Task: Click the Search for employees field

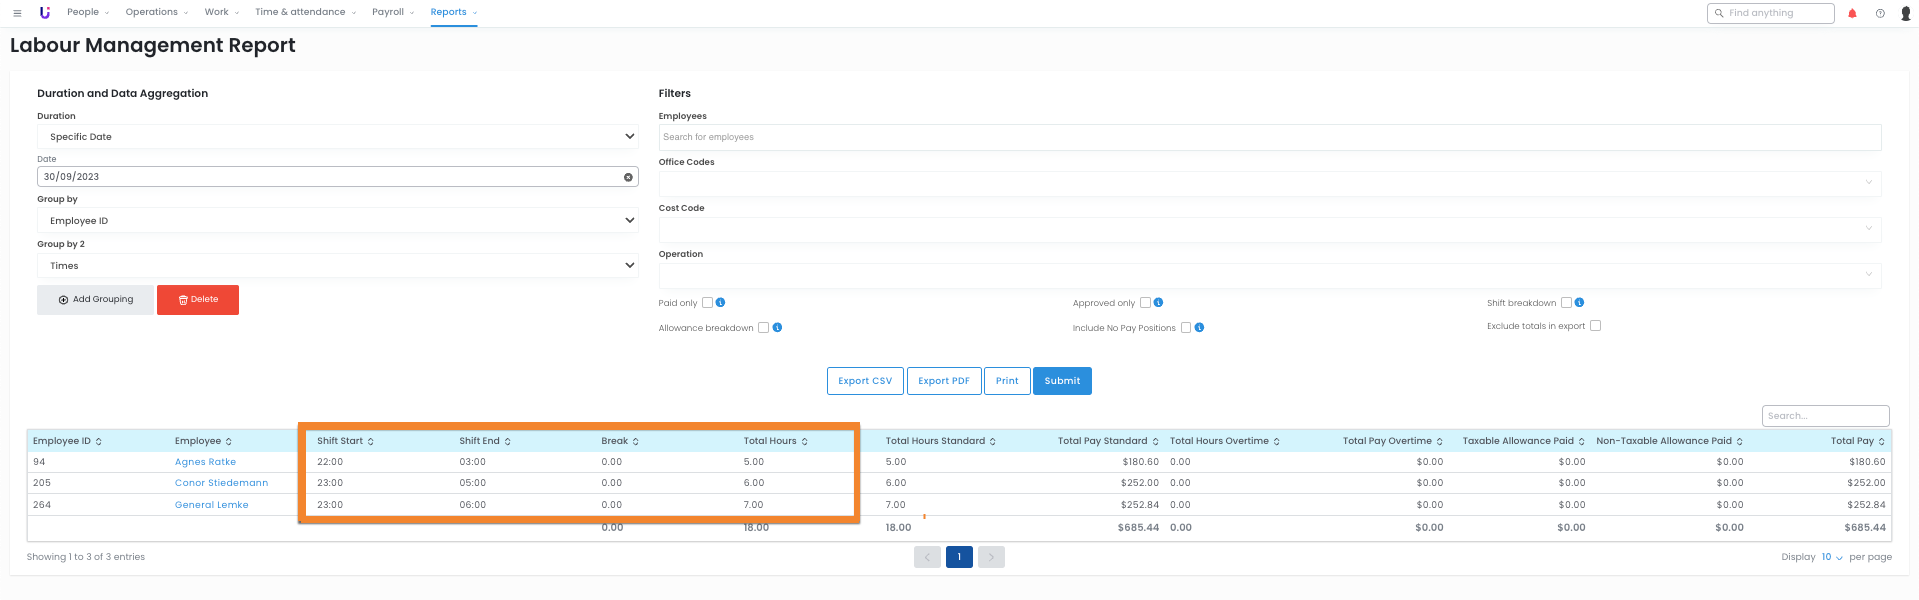Action: pyautogui.click(x=1269, y=137)
